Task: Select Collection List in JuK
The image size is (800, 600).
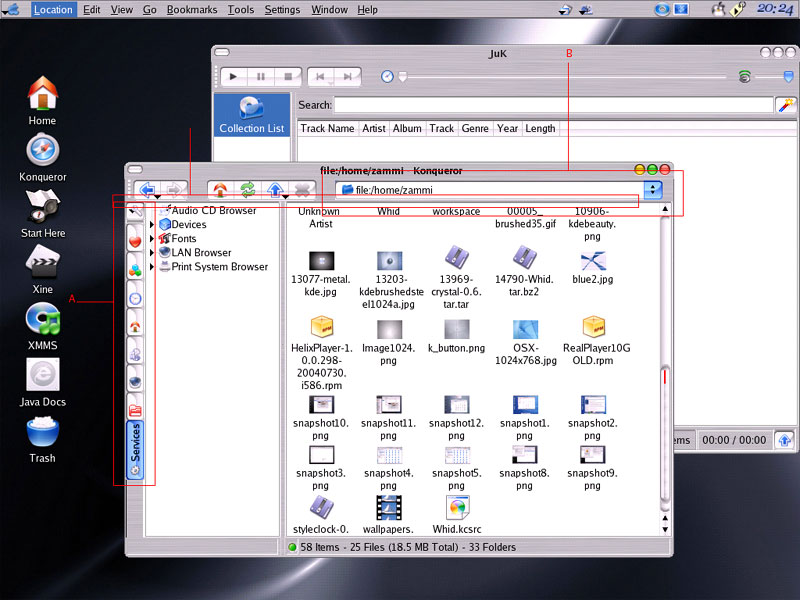Action: click(x=252, y=115)
